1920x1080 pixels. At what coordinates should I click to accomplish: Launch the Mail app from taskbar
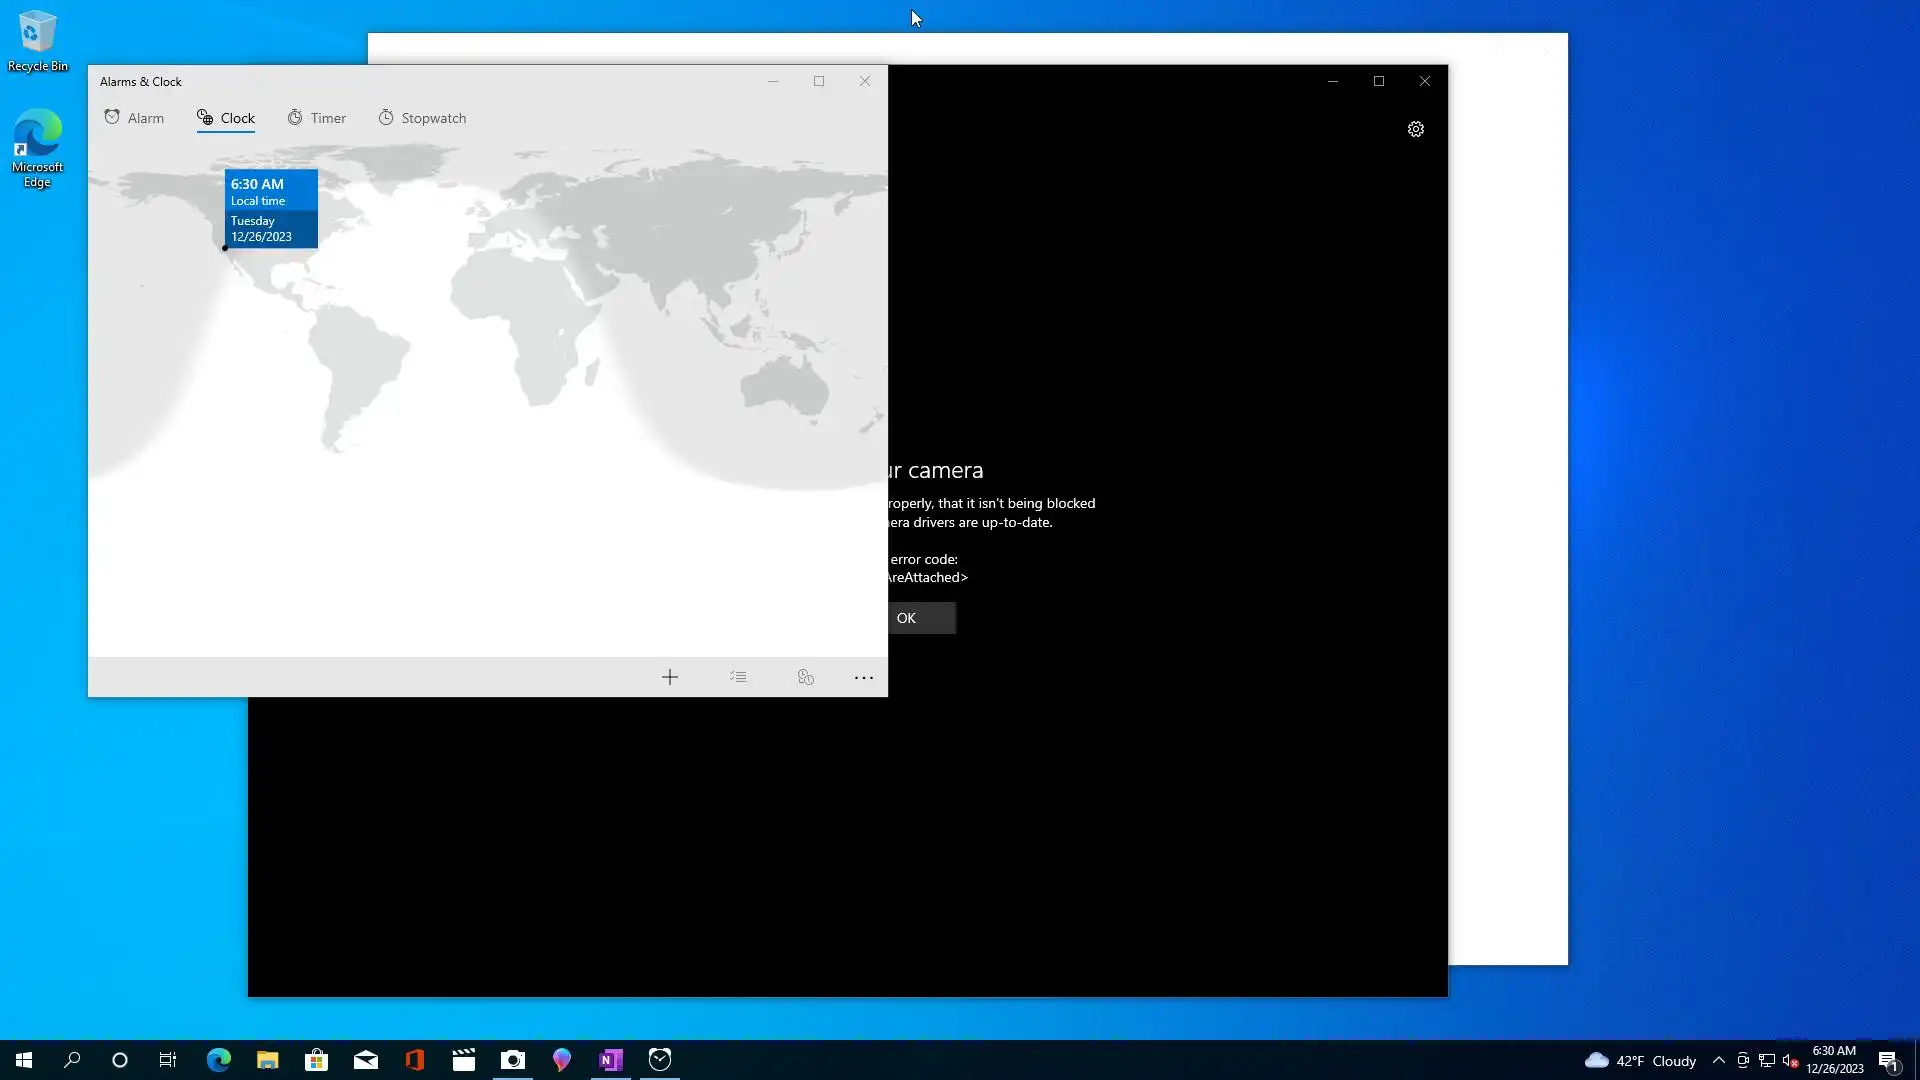point(366,1060)
